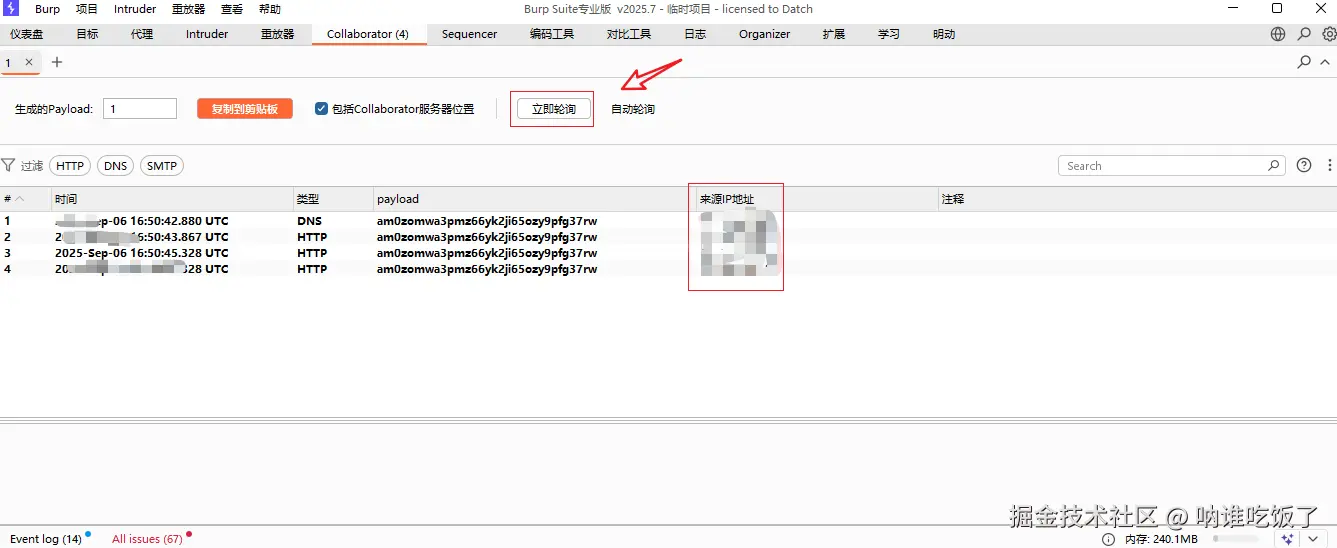Click the memory info icon

[x=1108, y=539]
